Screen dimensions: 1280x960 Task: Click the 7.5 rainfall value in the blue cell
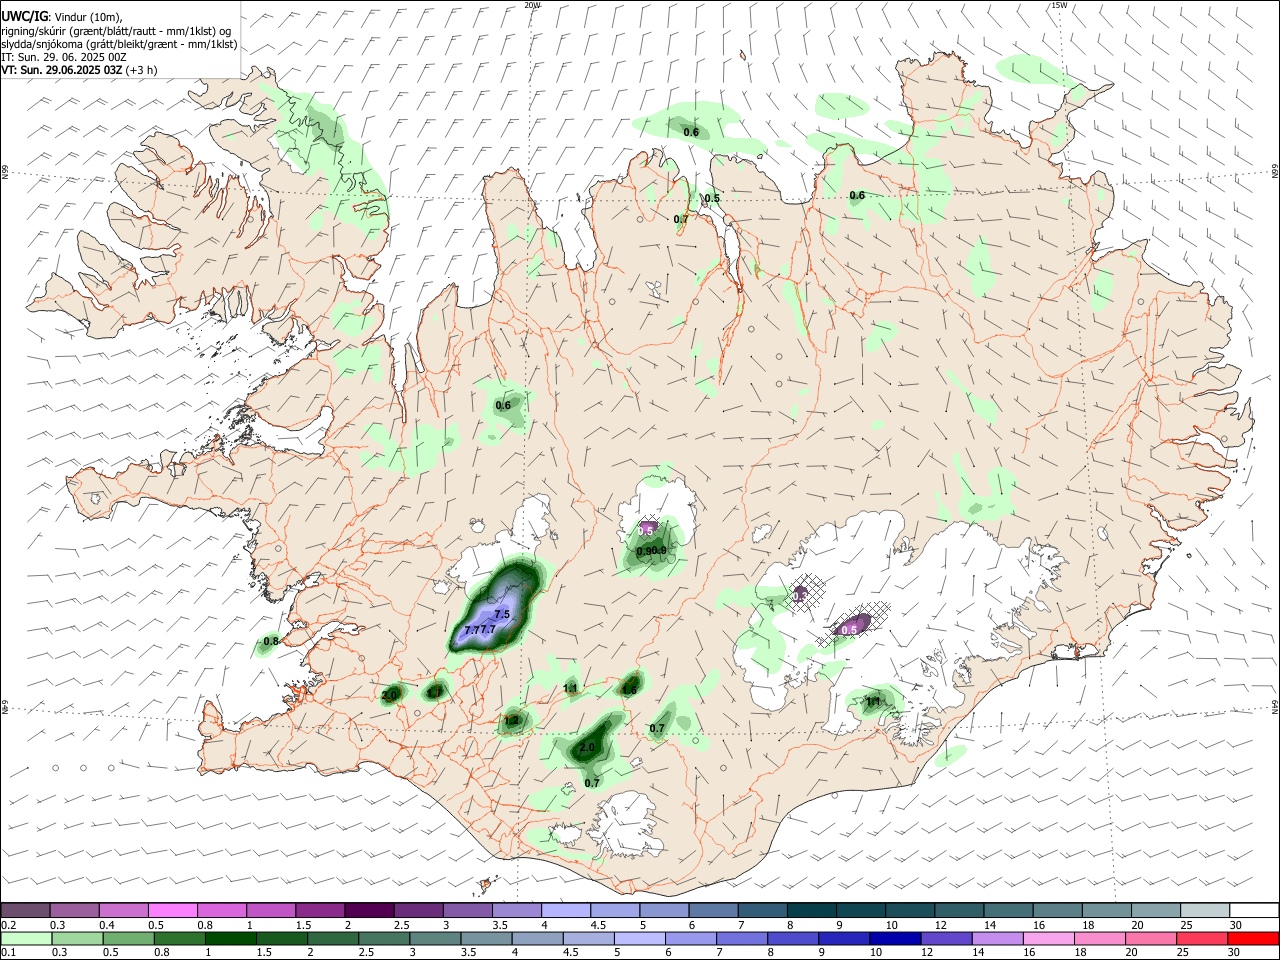(502, 614)
